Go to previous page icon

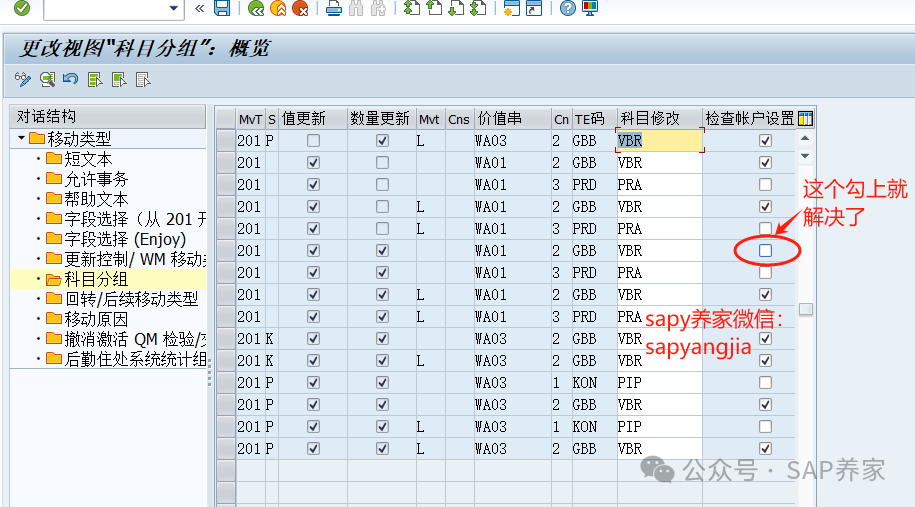[x=434, y=8]
